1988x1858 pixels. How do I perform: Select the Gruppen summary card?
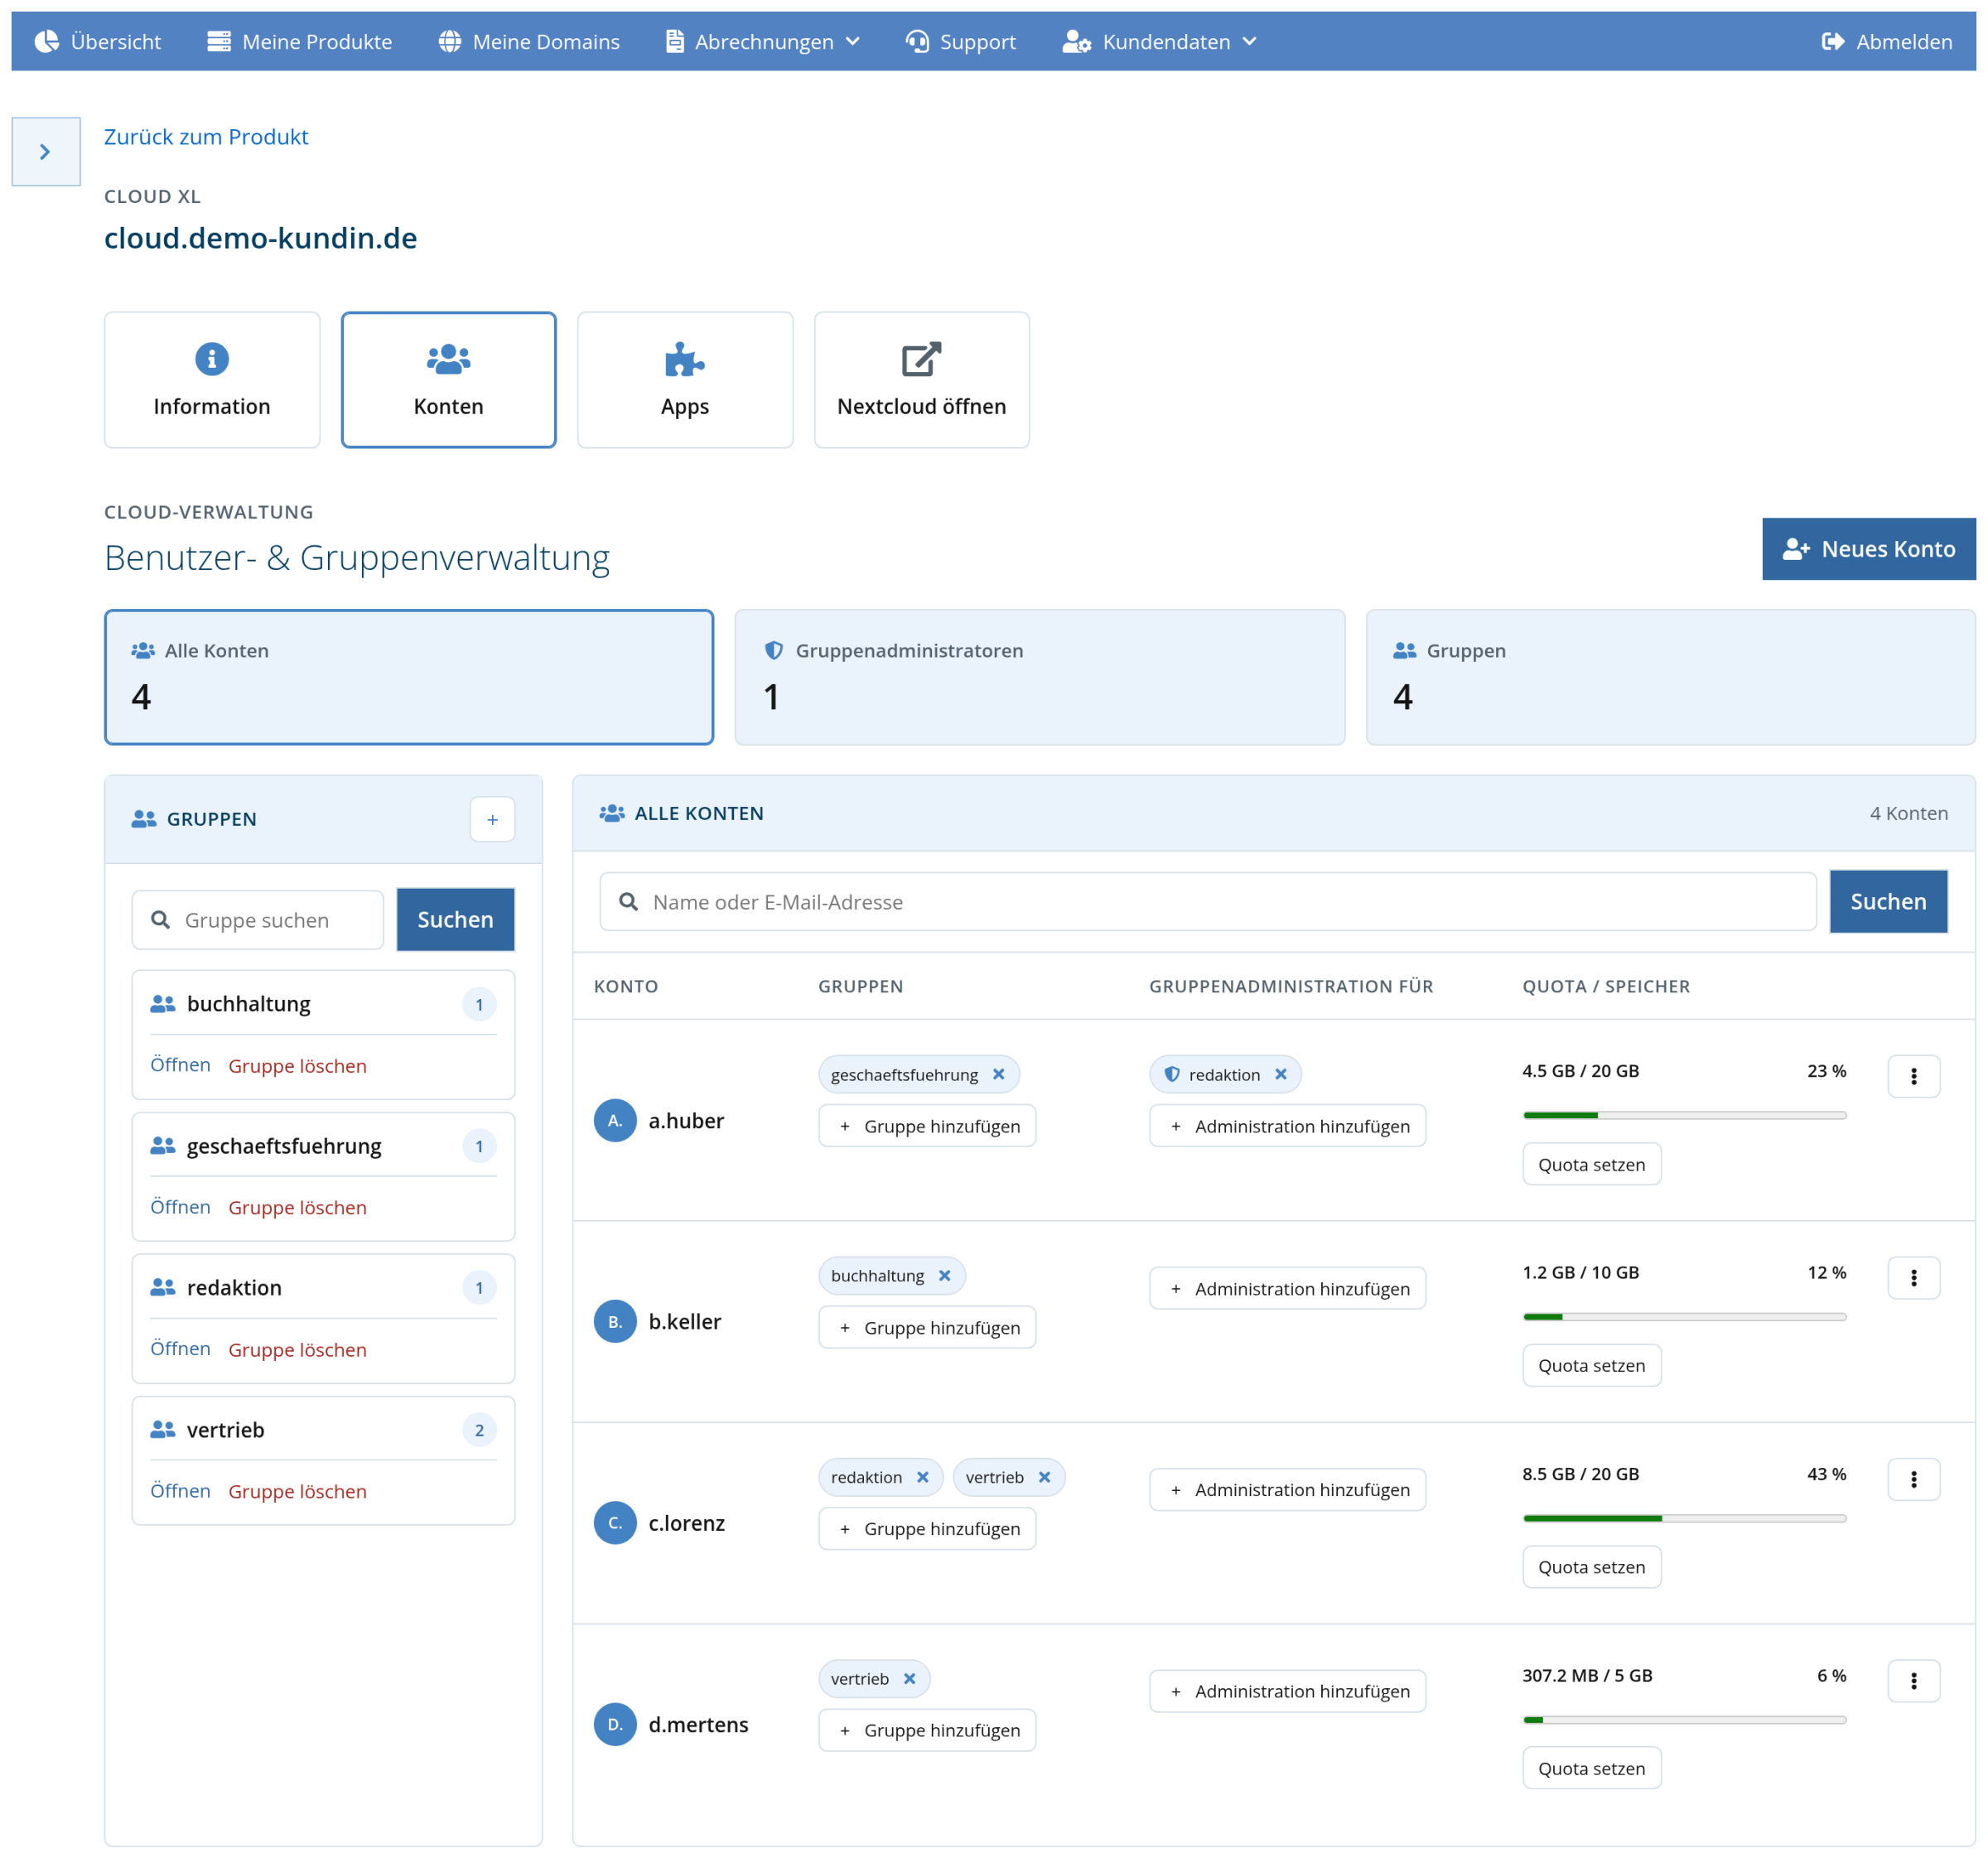(x=1670, y=677)
